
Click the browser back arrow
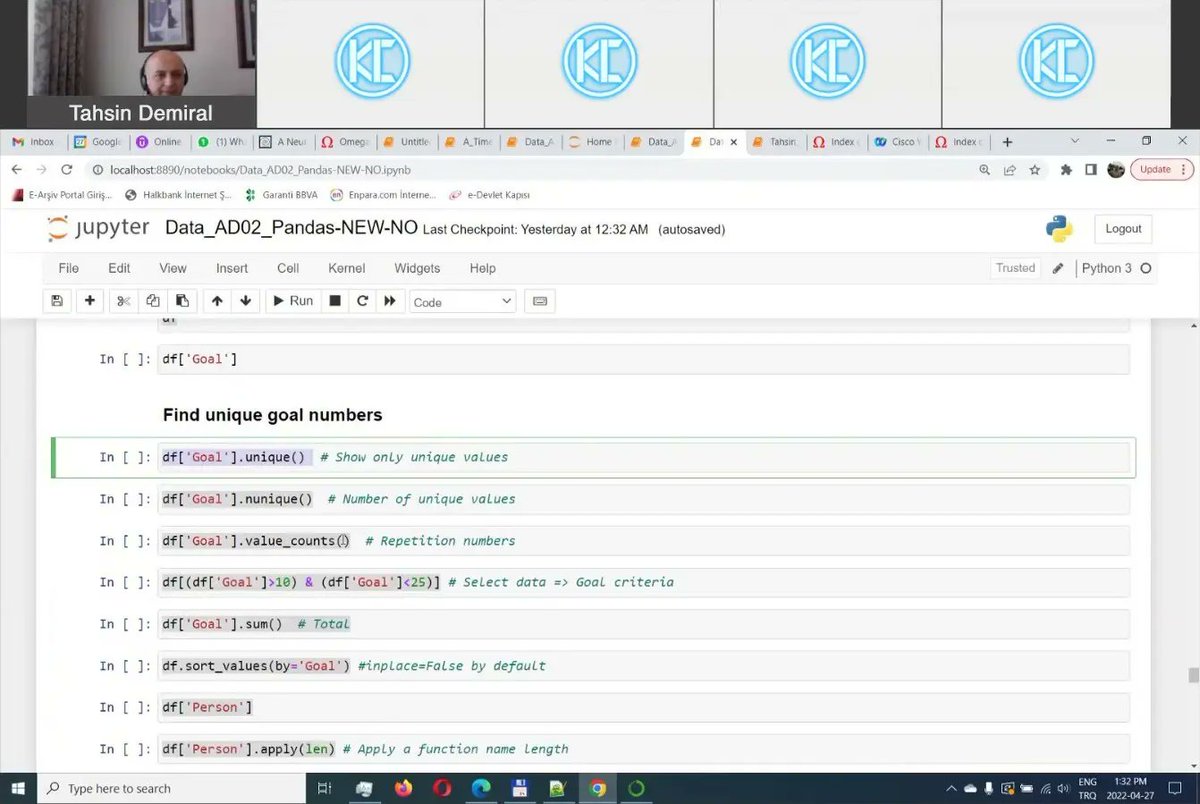point(17,169)
